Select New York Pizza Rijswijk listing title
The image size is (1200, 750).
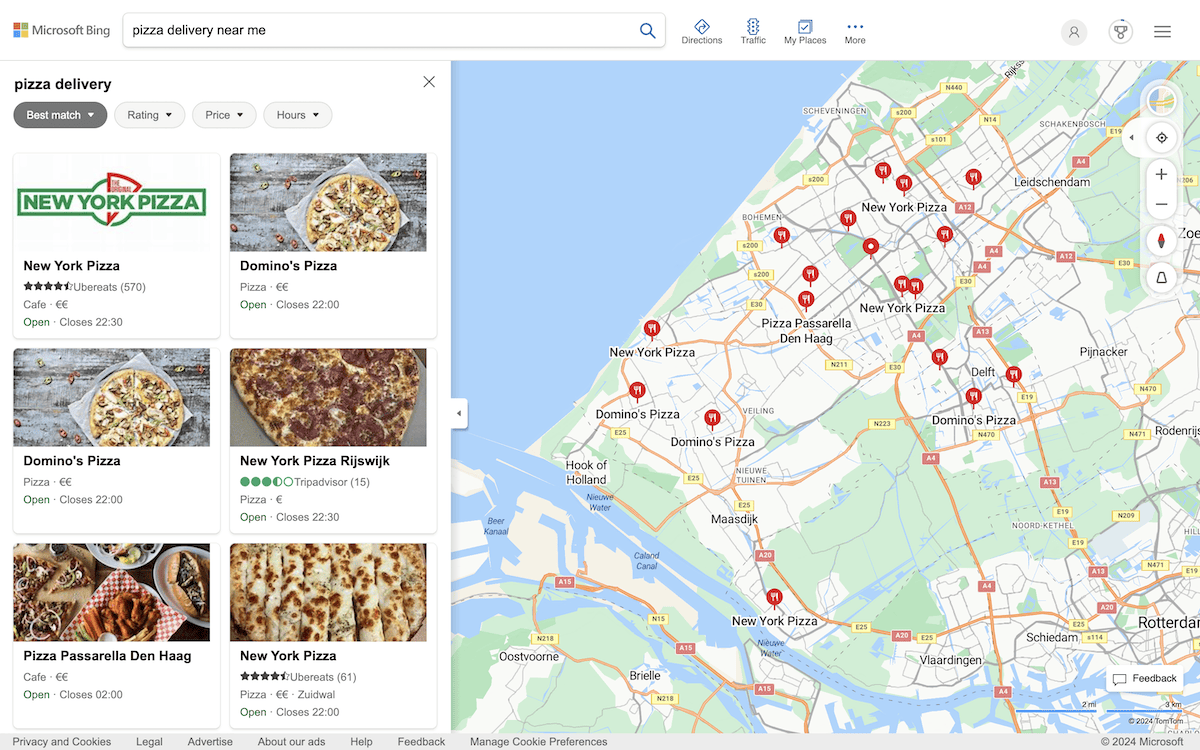click(315, 461)
